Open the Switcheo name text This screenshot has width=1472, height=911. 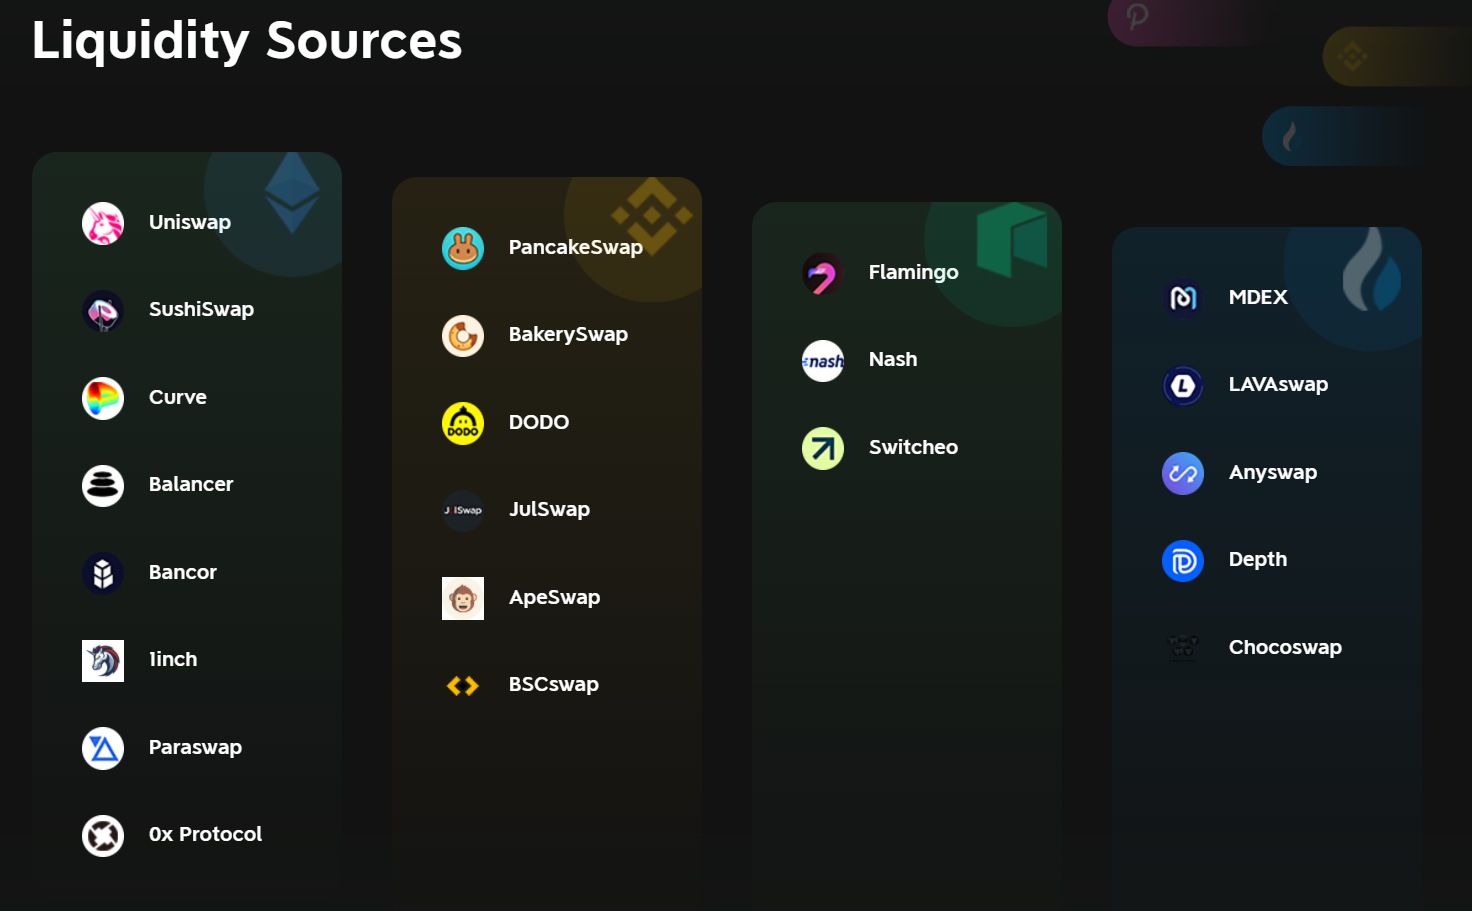pyautogui.click(x=913, y=447)
